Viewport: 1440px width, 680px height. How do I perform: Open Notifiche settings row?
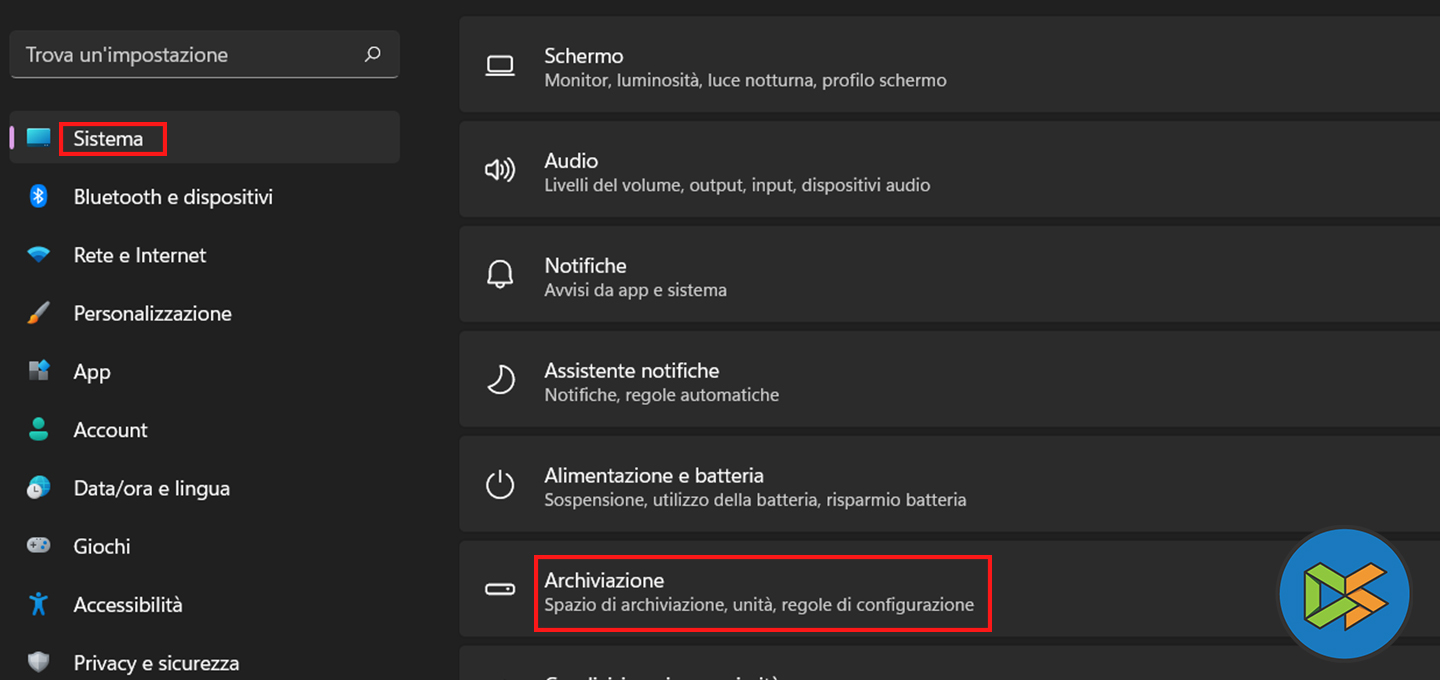tap(636, 277)
